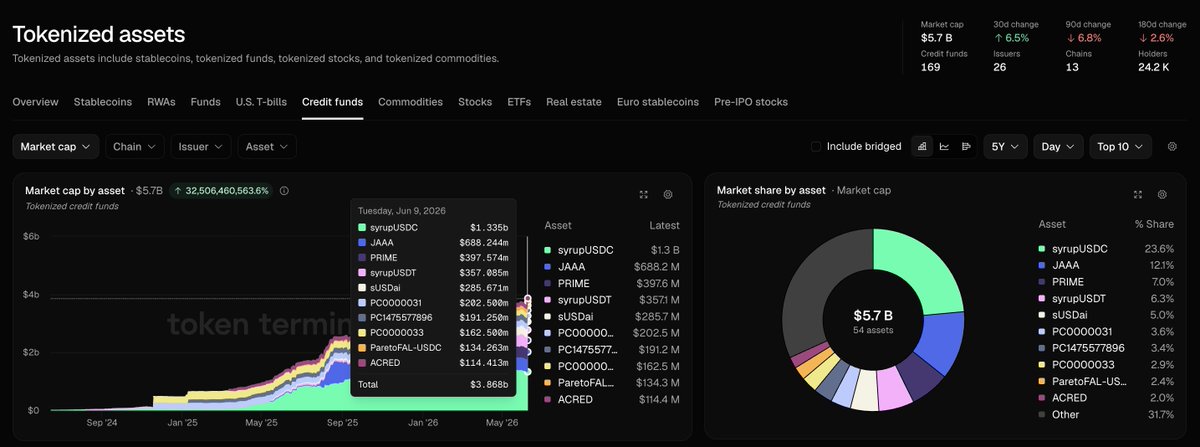Click the 90d change 6.8% stat
Image resolution: width=1200 pixels, height=447 pixels.
(x=1089, y=32)
